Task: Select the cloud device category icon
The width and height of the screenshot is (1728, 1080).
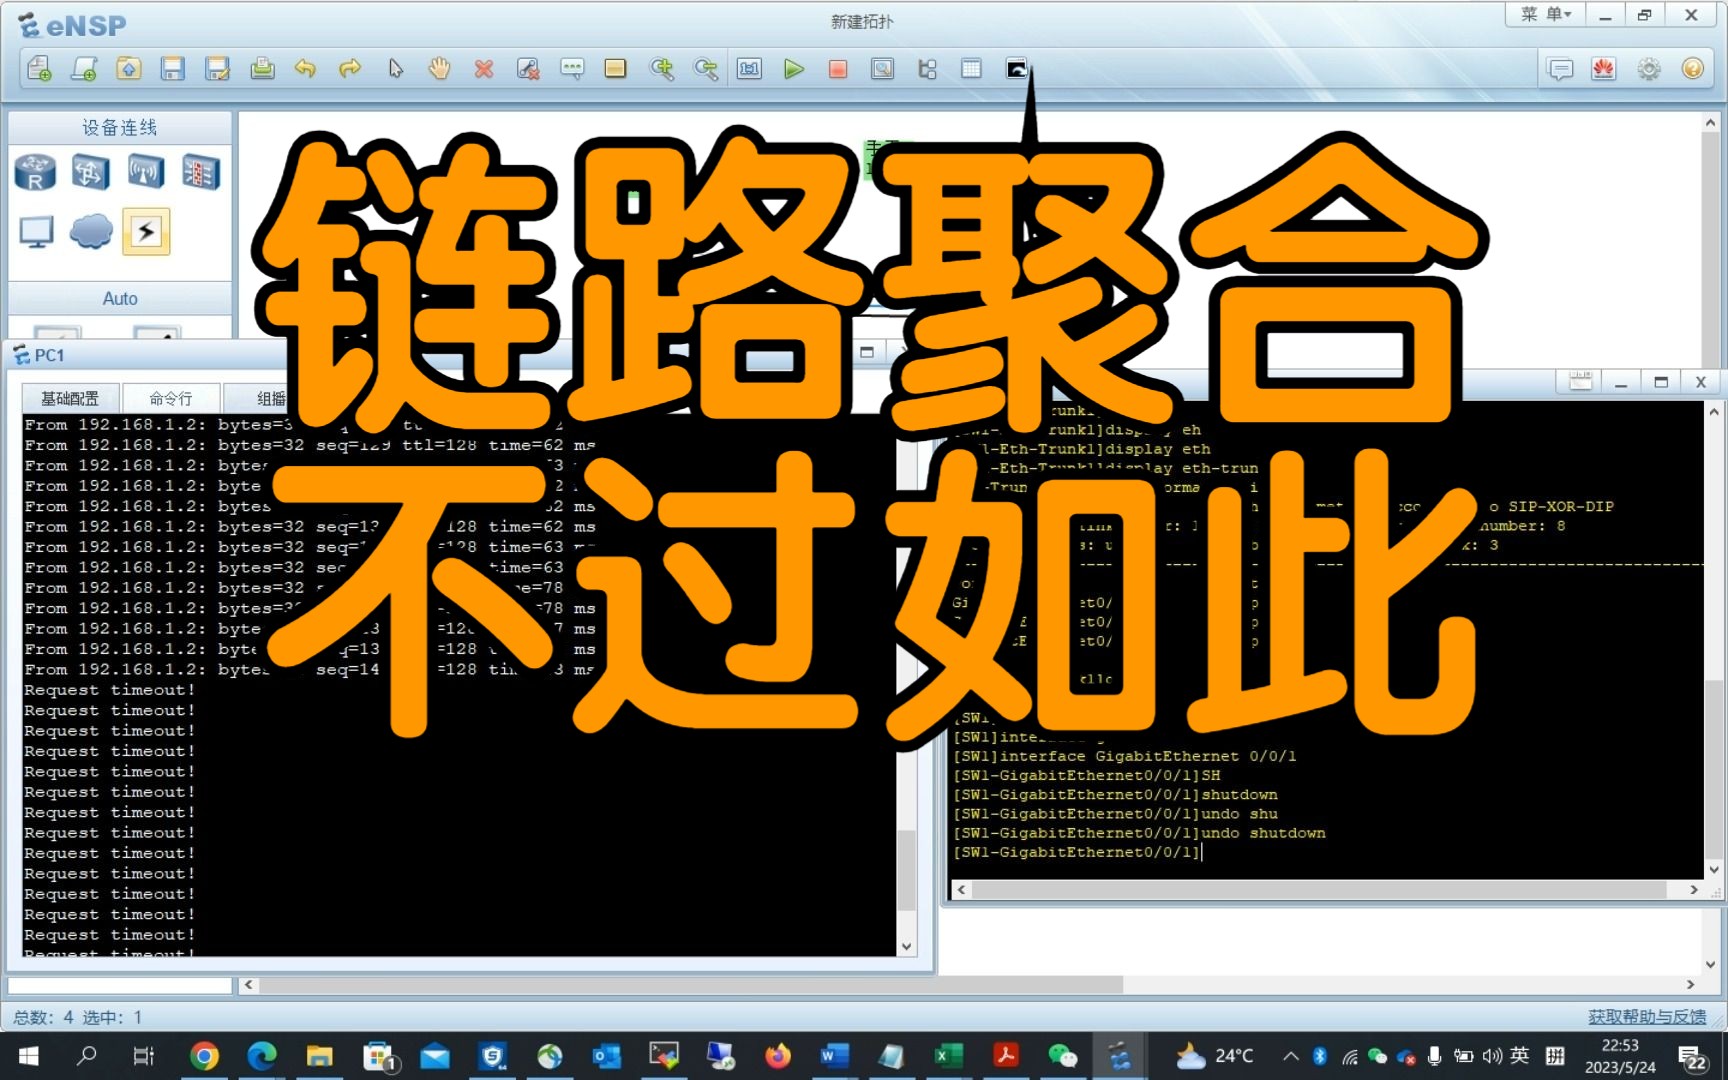Action: point(91,232)
